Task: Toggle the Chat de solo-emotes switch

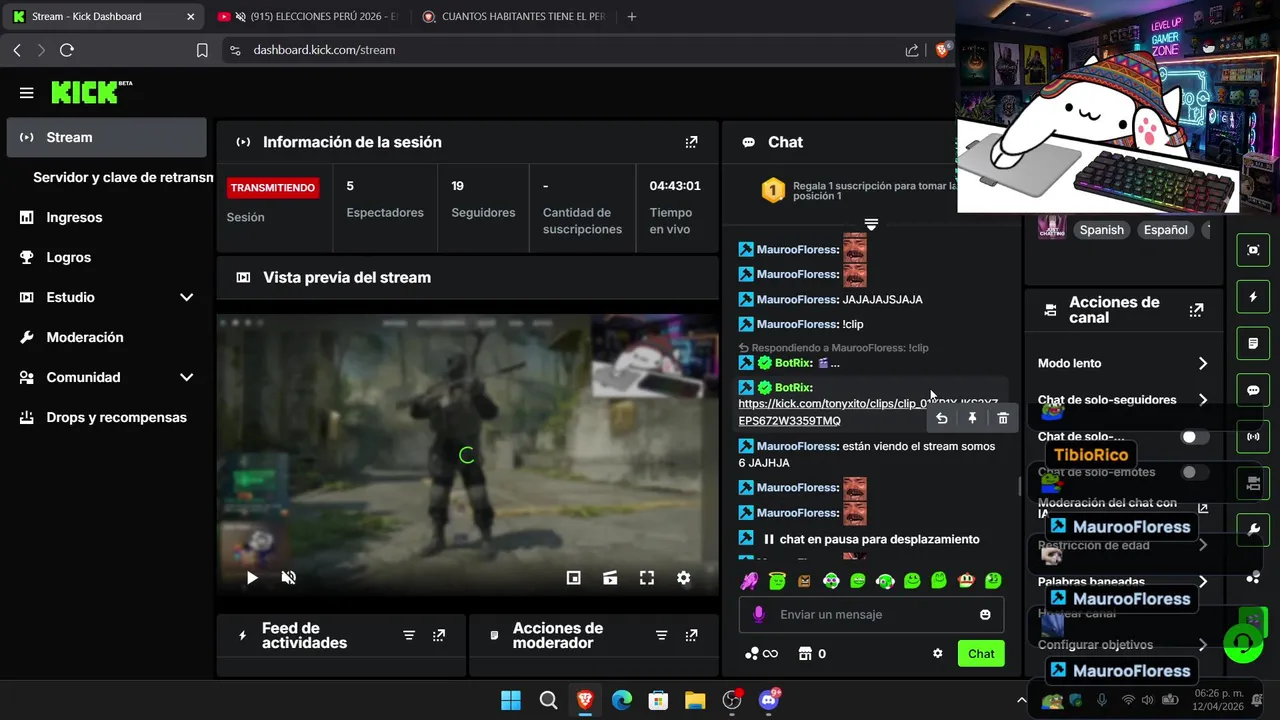Action: click(x=1194, y=472)
